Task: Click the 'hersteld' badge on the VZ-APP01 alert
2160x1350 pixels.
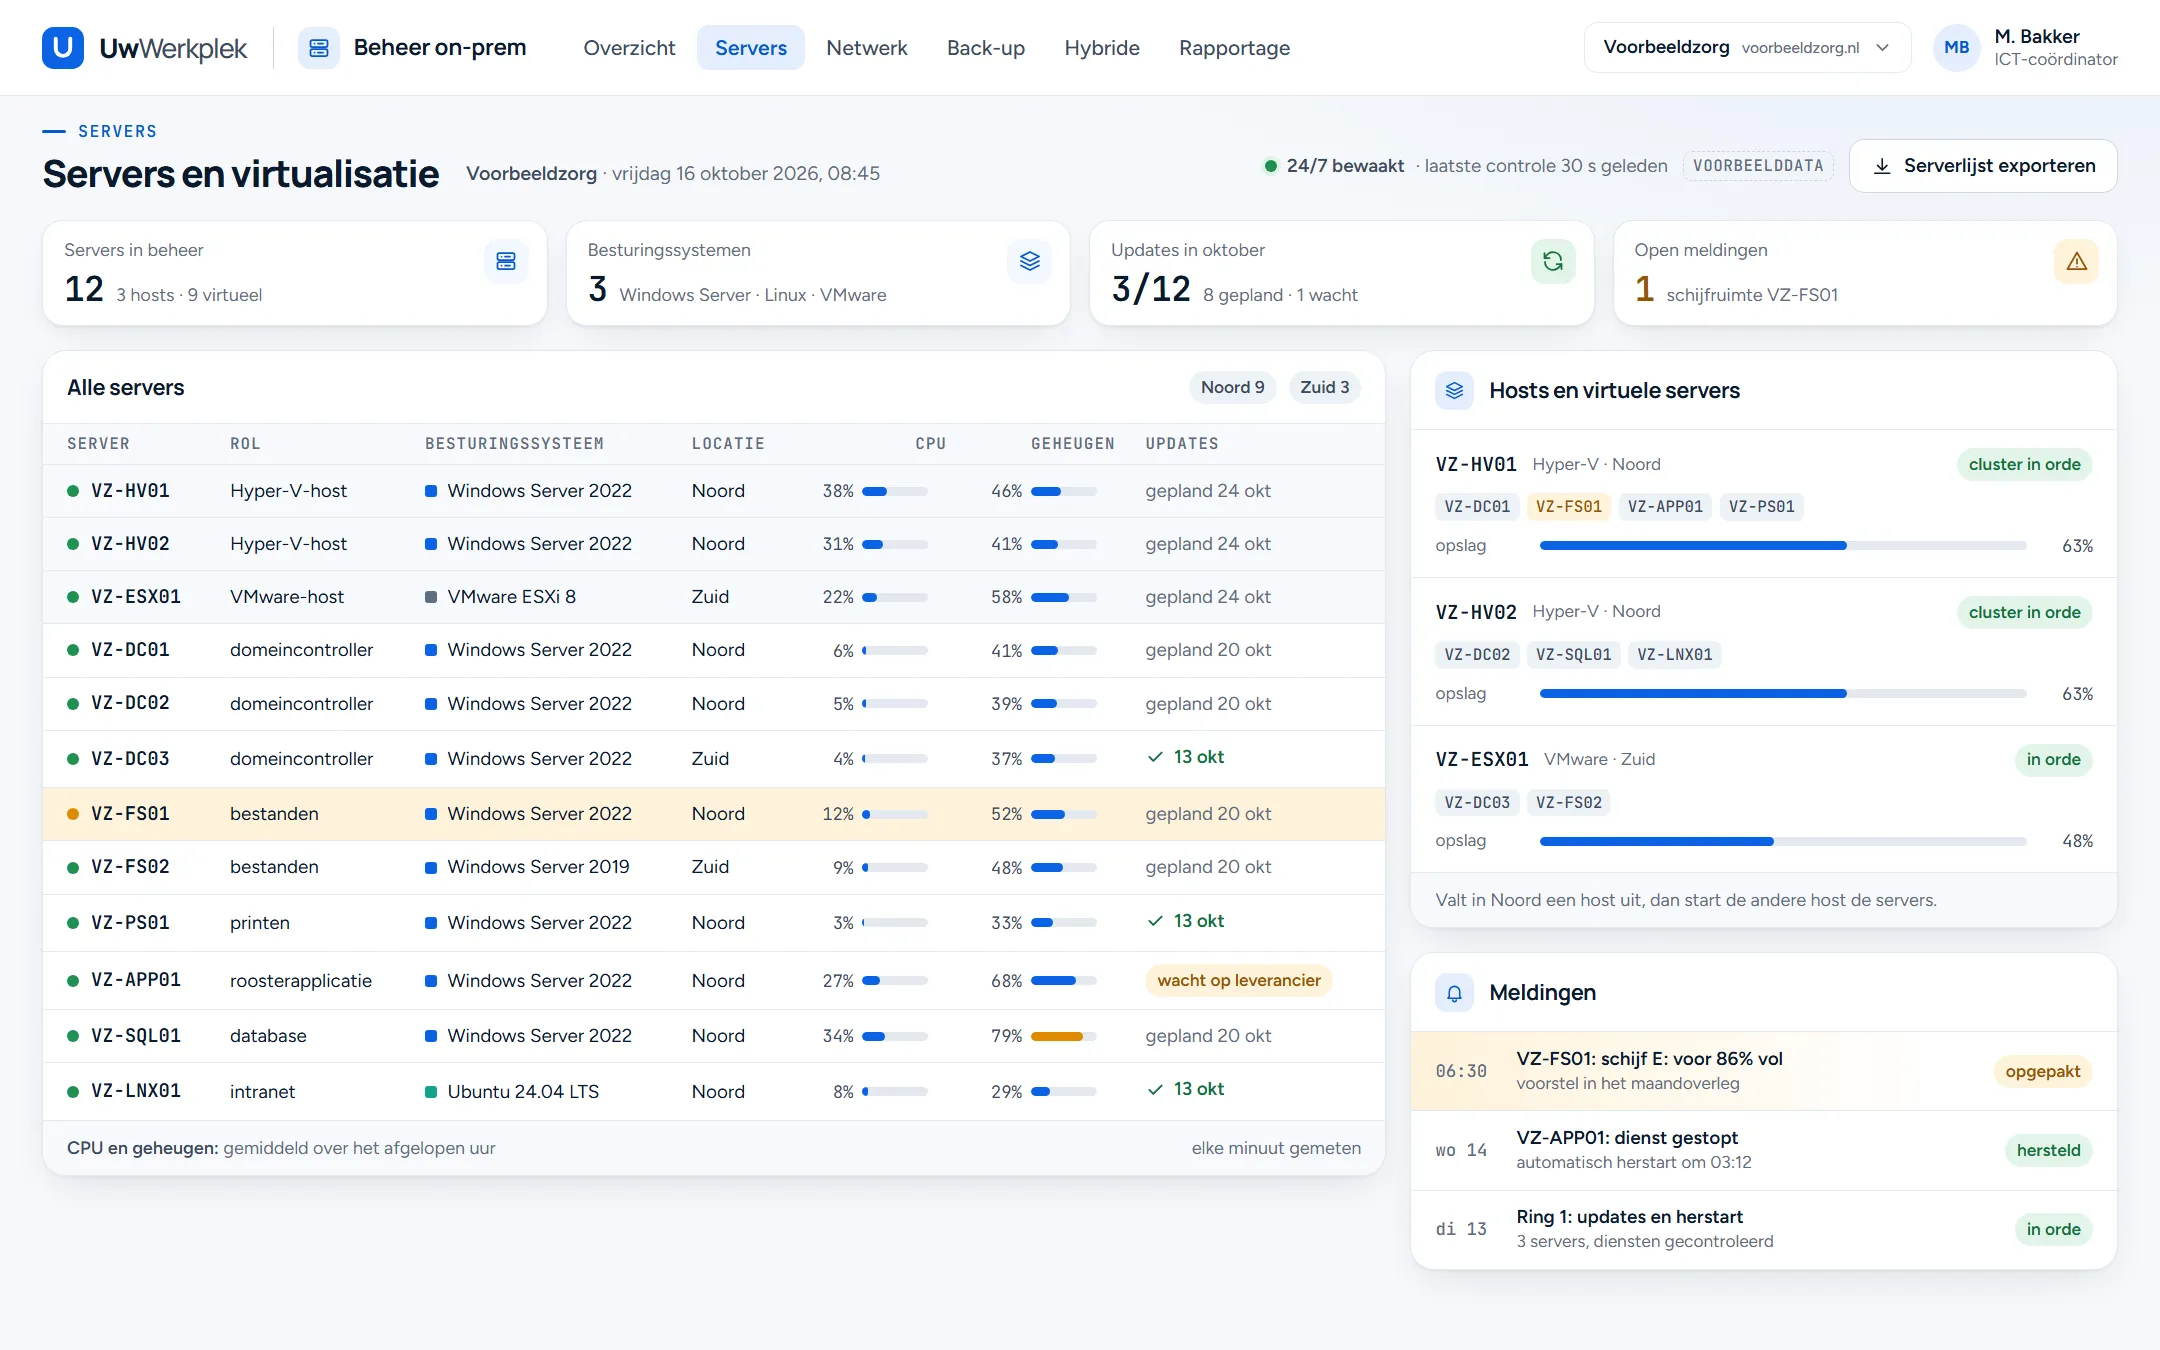Action: (x=2048, y=1150)
